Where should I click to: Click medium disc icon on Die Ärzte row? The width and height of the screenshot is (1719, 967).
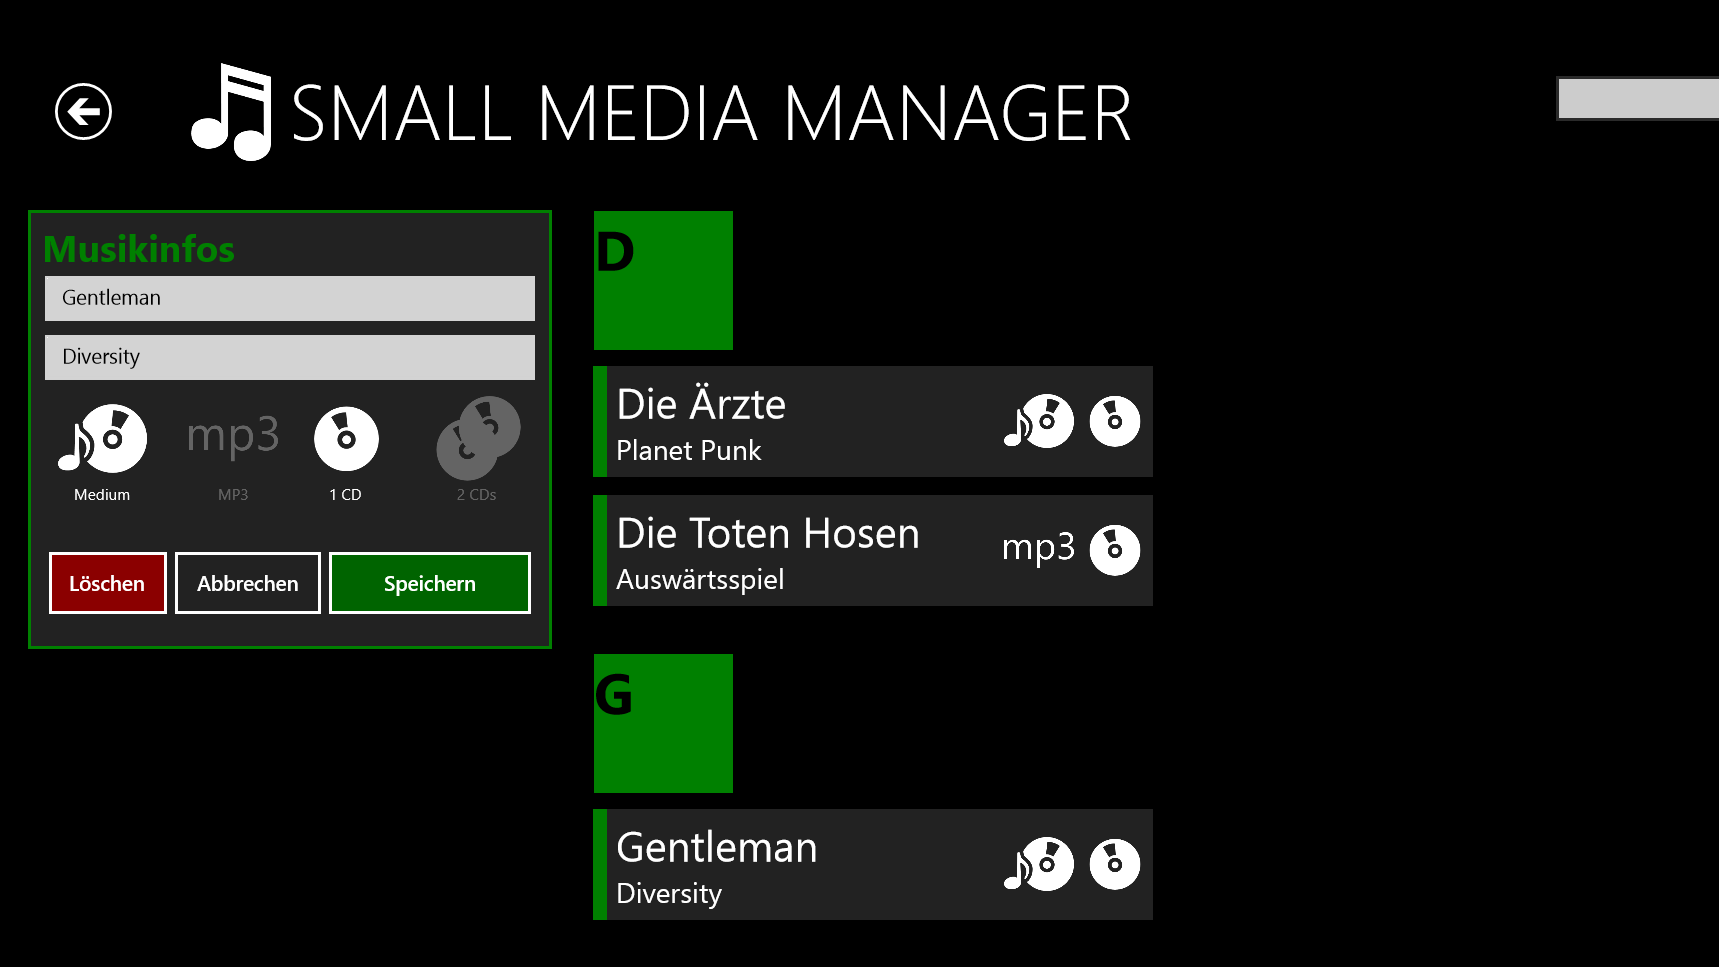pos(1039,421)
